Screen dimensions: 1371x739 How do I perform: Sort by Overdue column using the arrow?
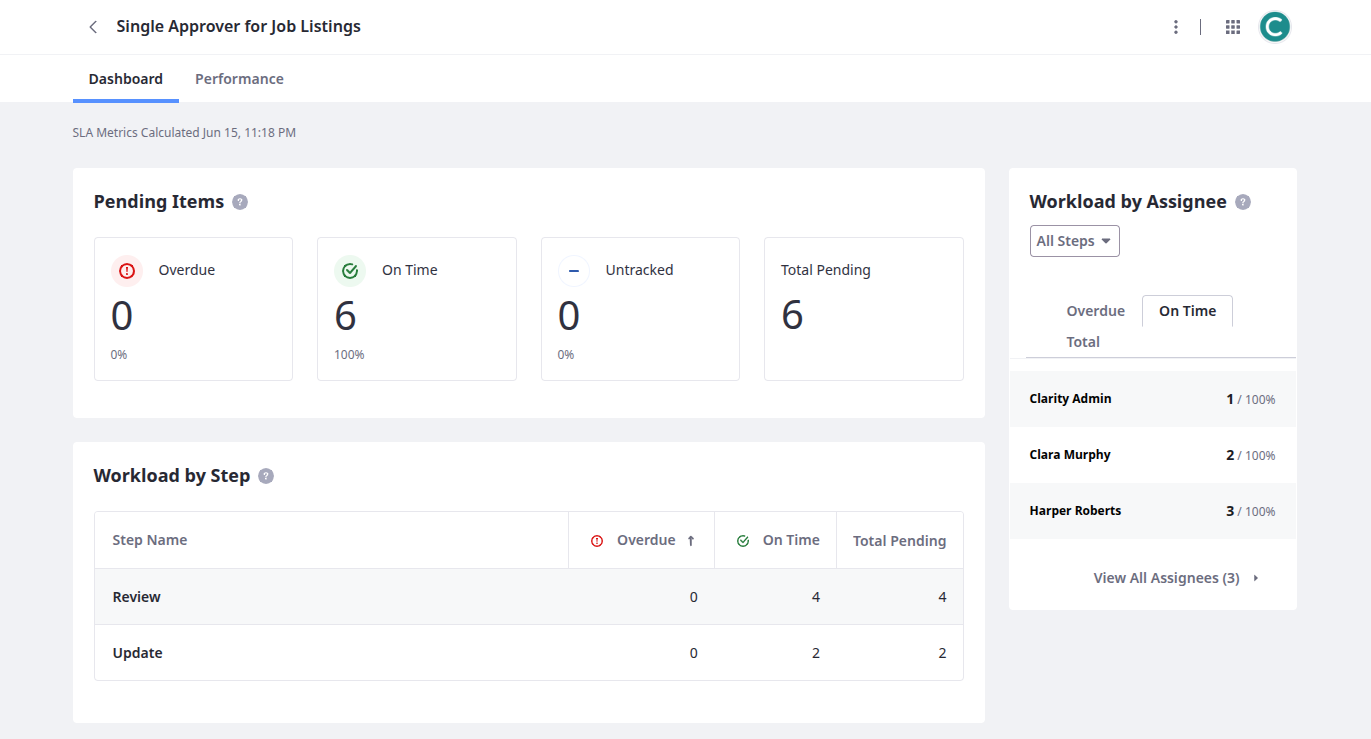[690, 541]
